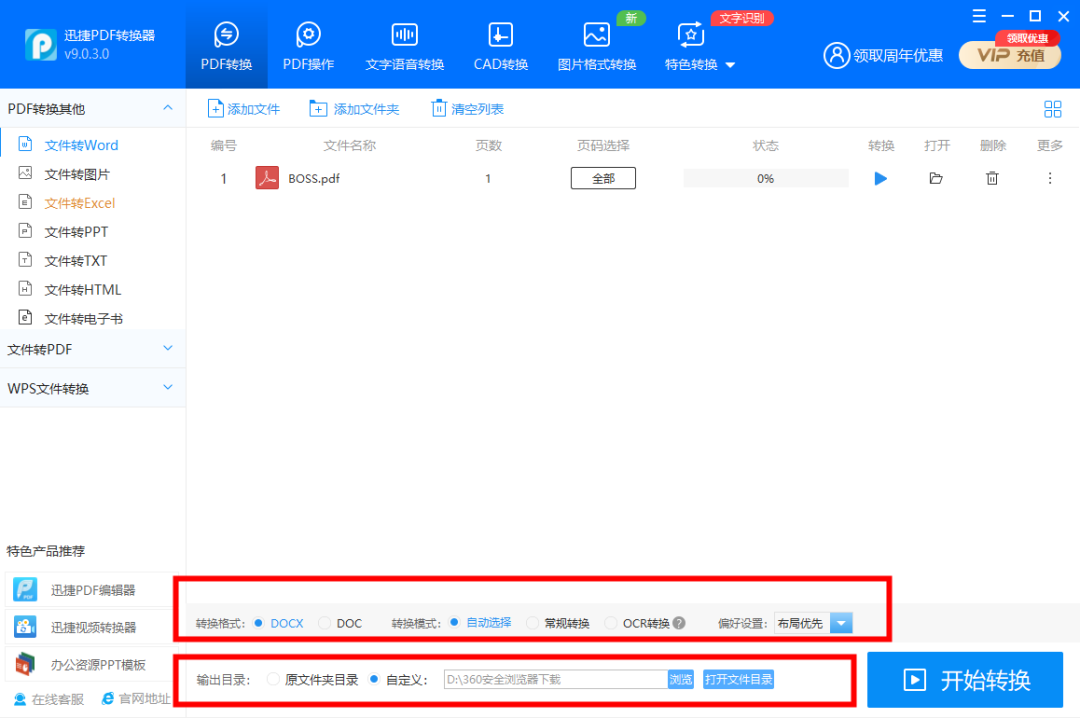Click the OCR转换 help question icon
The height and width of the screenshot is (718, 1080).
pyautogui.click(x=679, y=623)
